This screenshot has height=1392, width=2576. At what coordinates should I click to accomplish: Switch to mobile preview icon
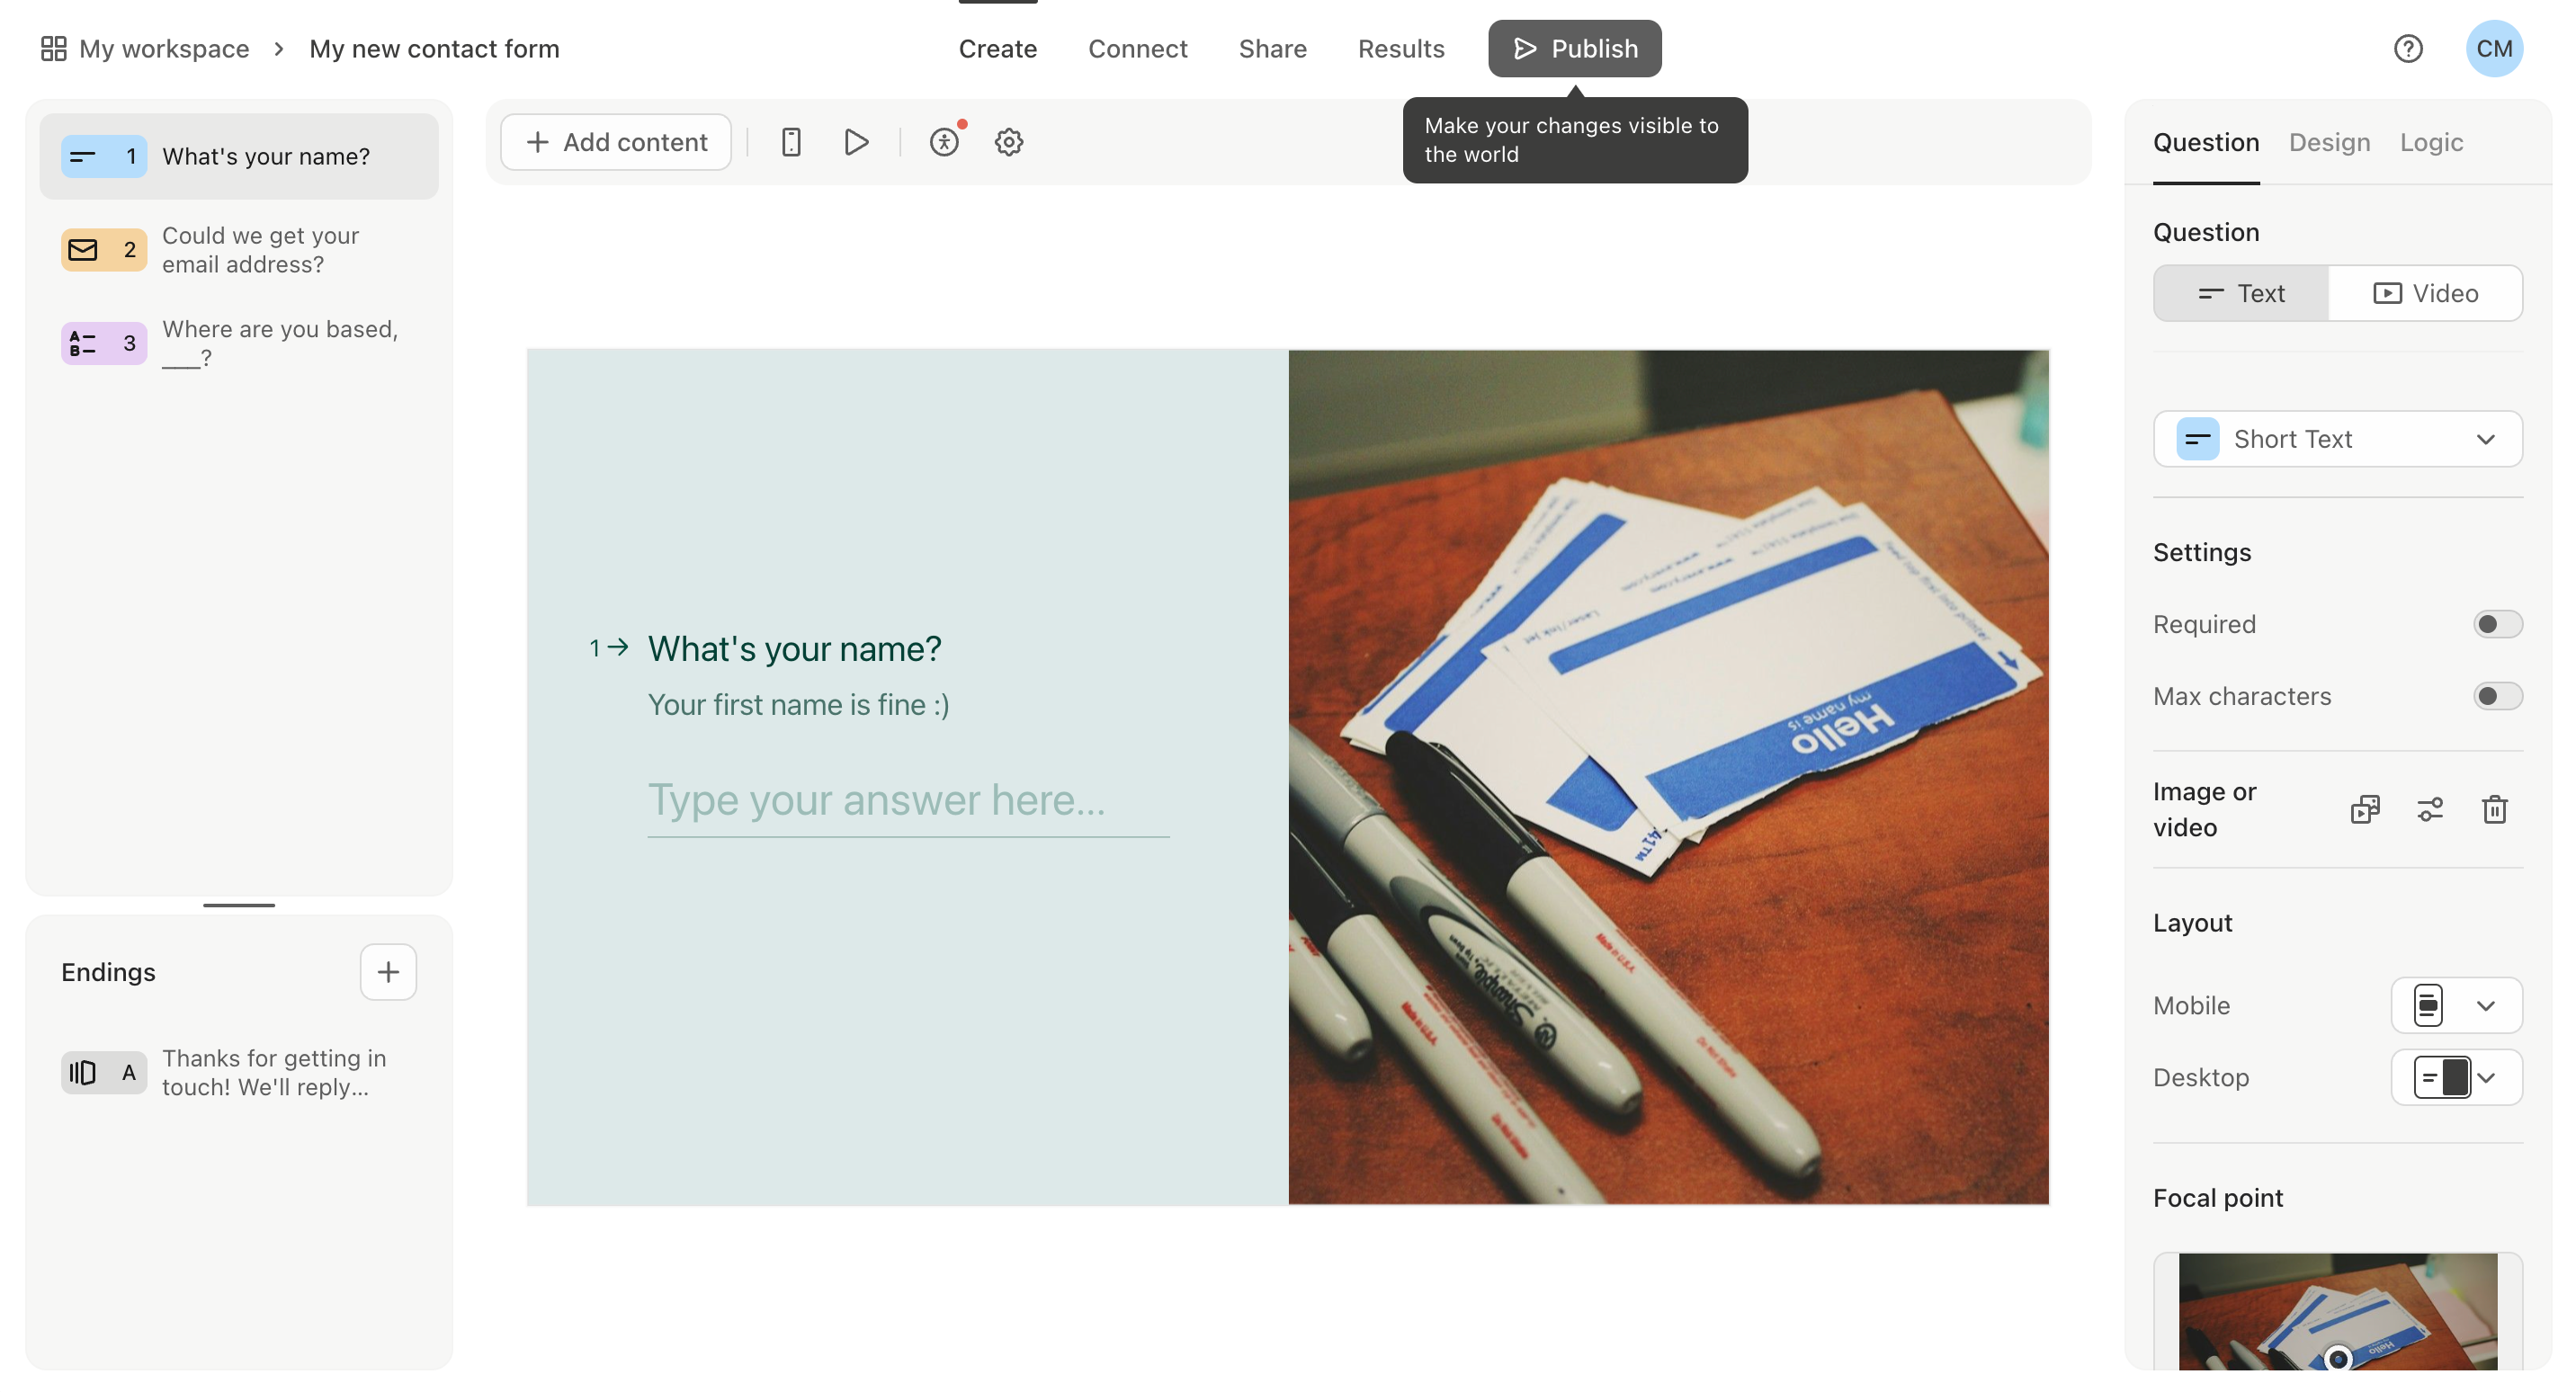pos(791,142)
